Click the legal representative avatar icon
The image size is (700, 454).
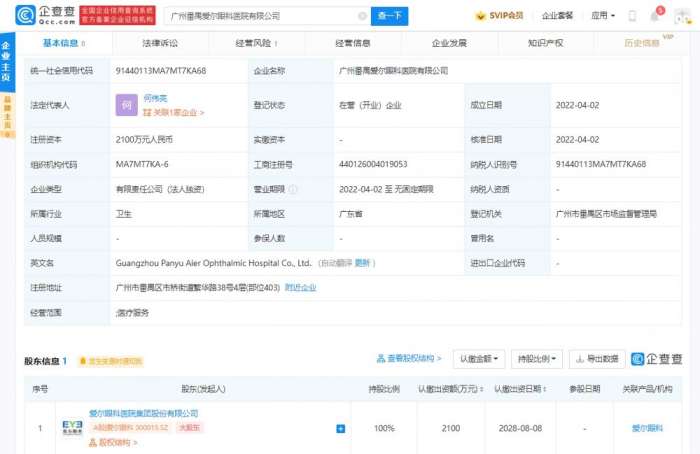pos(127,105)
